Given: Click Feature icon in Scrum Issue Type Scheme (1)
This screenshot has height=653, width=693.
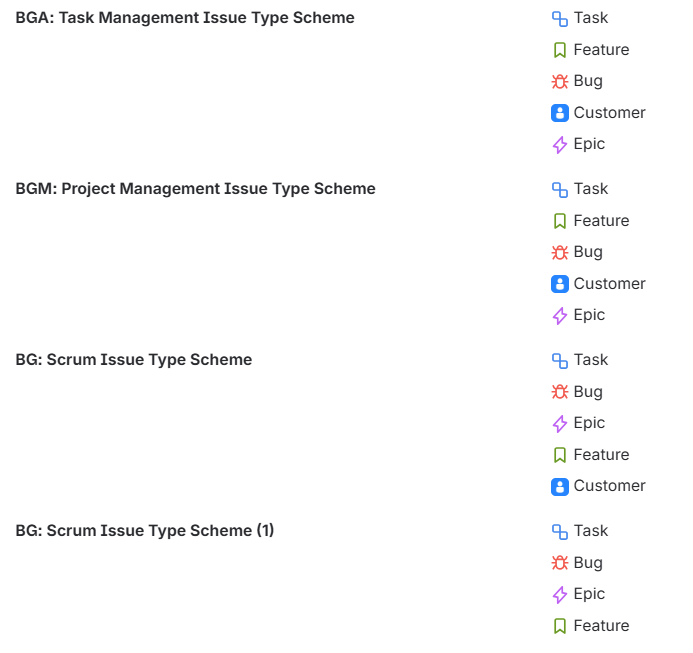Looking at the screenshot, I should click(560, 626).
